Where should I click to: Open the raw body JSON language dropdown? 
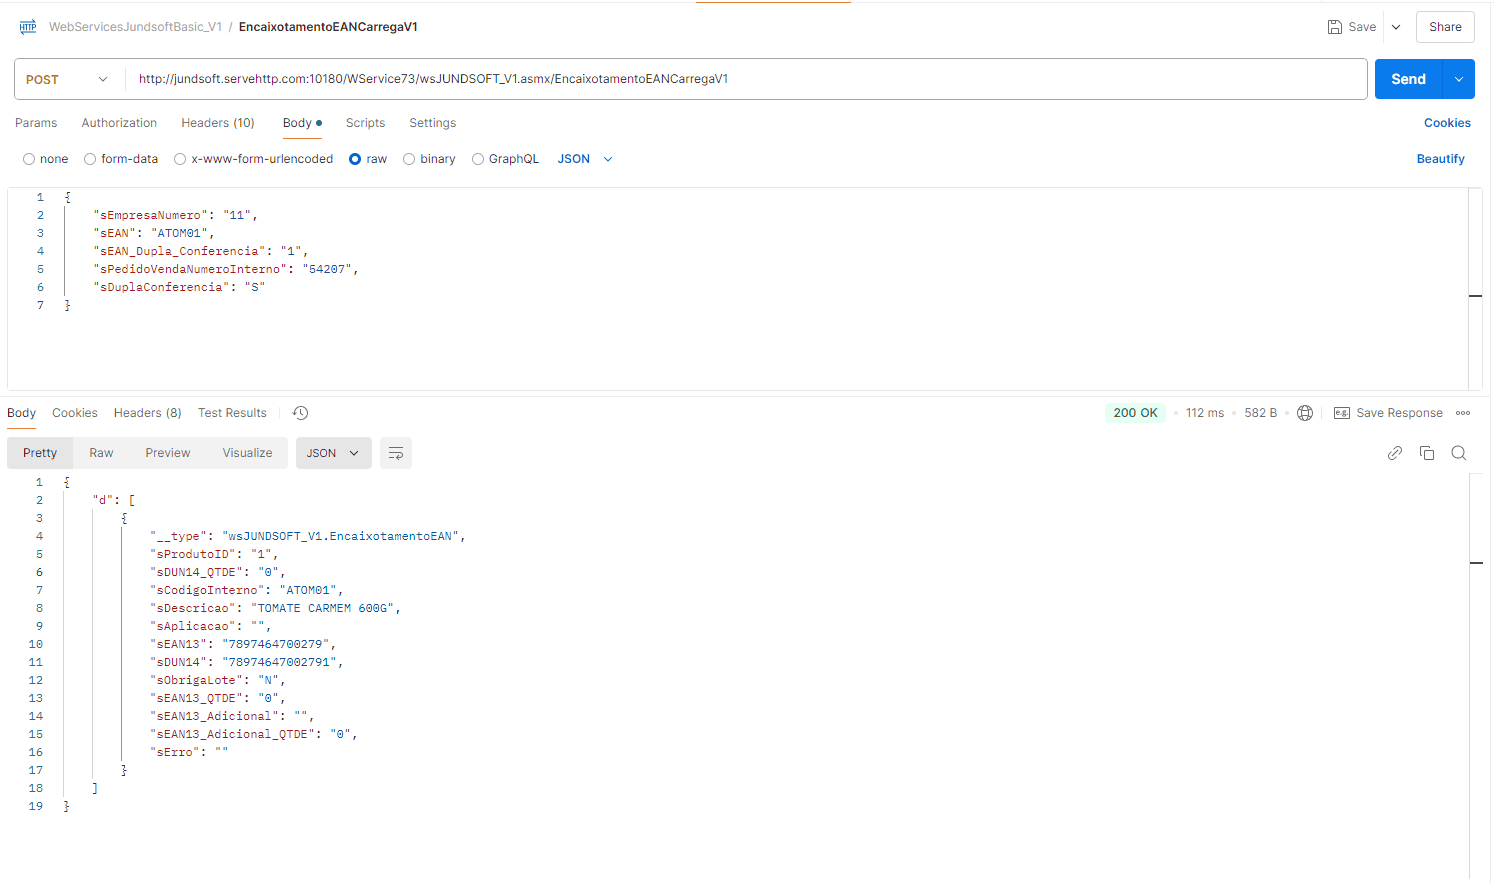[585, 159]
